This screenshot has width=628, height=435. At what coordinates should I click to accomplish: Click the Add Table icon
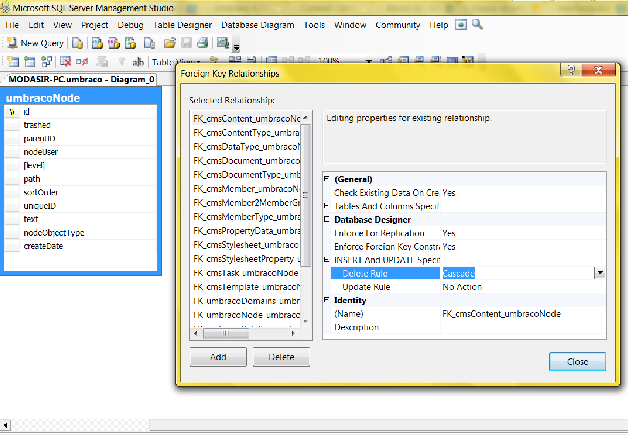pyautogui.click(x=30, y=61)
